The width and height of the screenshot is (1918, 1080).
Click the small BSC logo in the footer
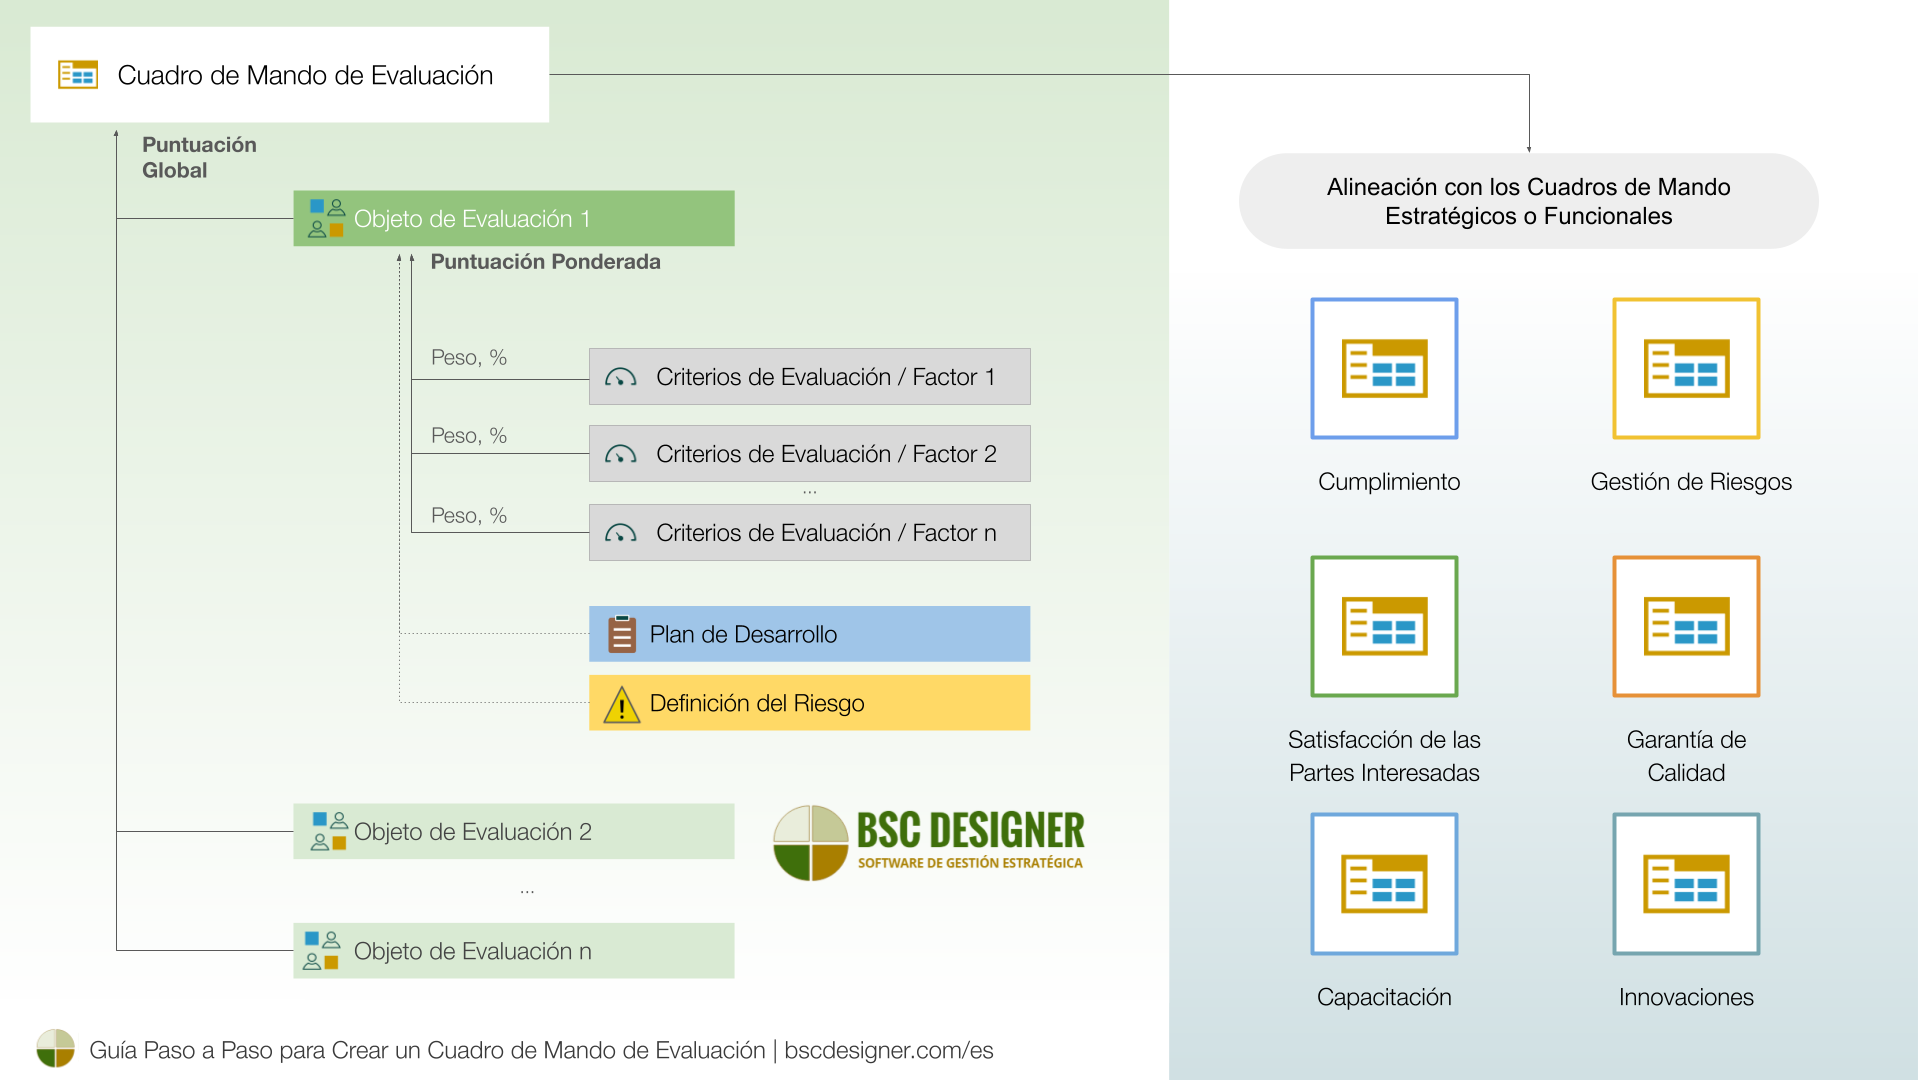(56, 1049)
